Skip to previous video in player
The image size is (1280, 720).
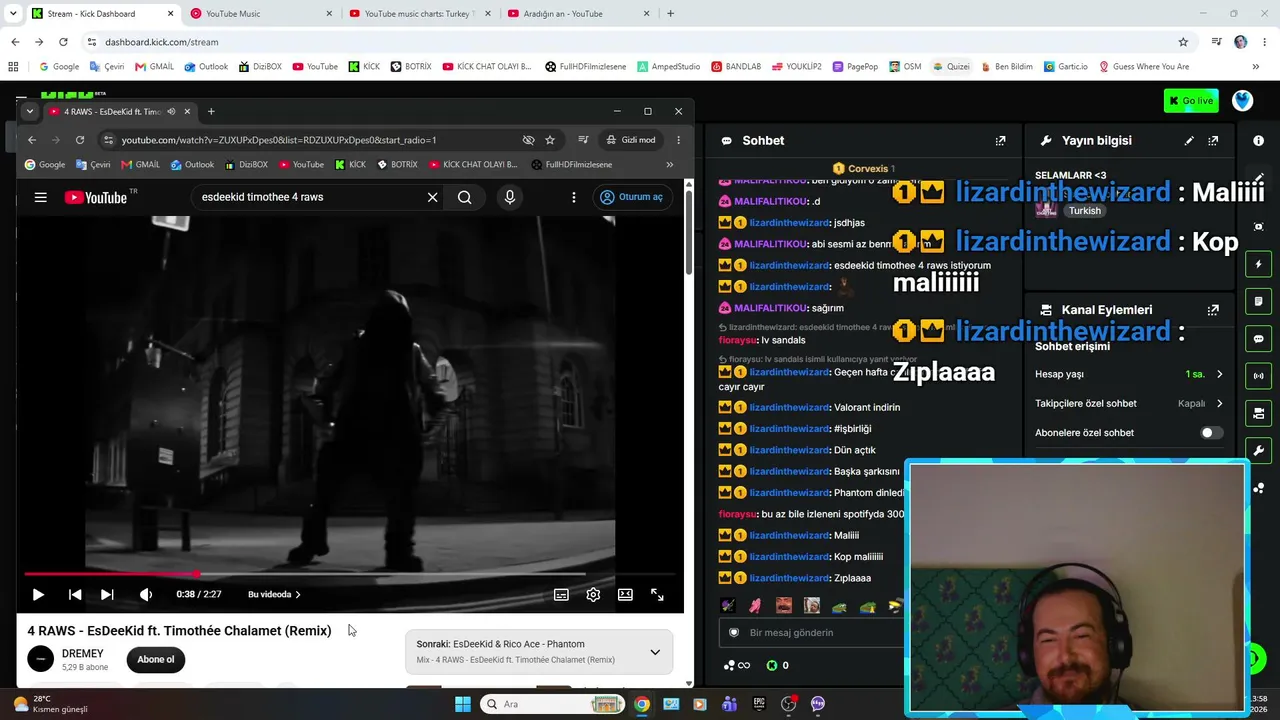pyautogui.click(x=75, y=594)
